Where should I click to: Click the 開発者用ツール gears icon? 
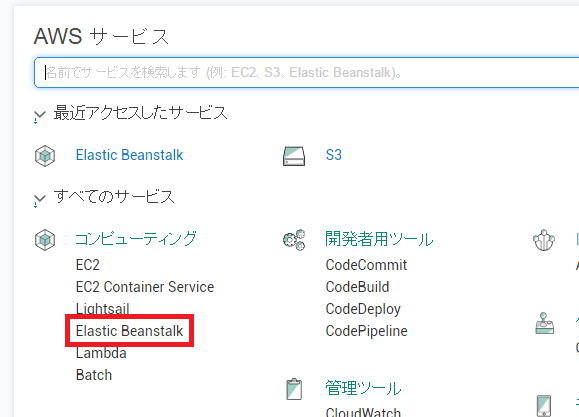[x=294, y=240]
